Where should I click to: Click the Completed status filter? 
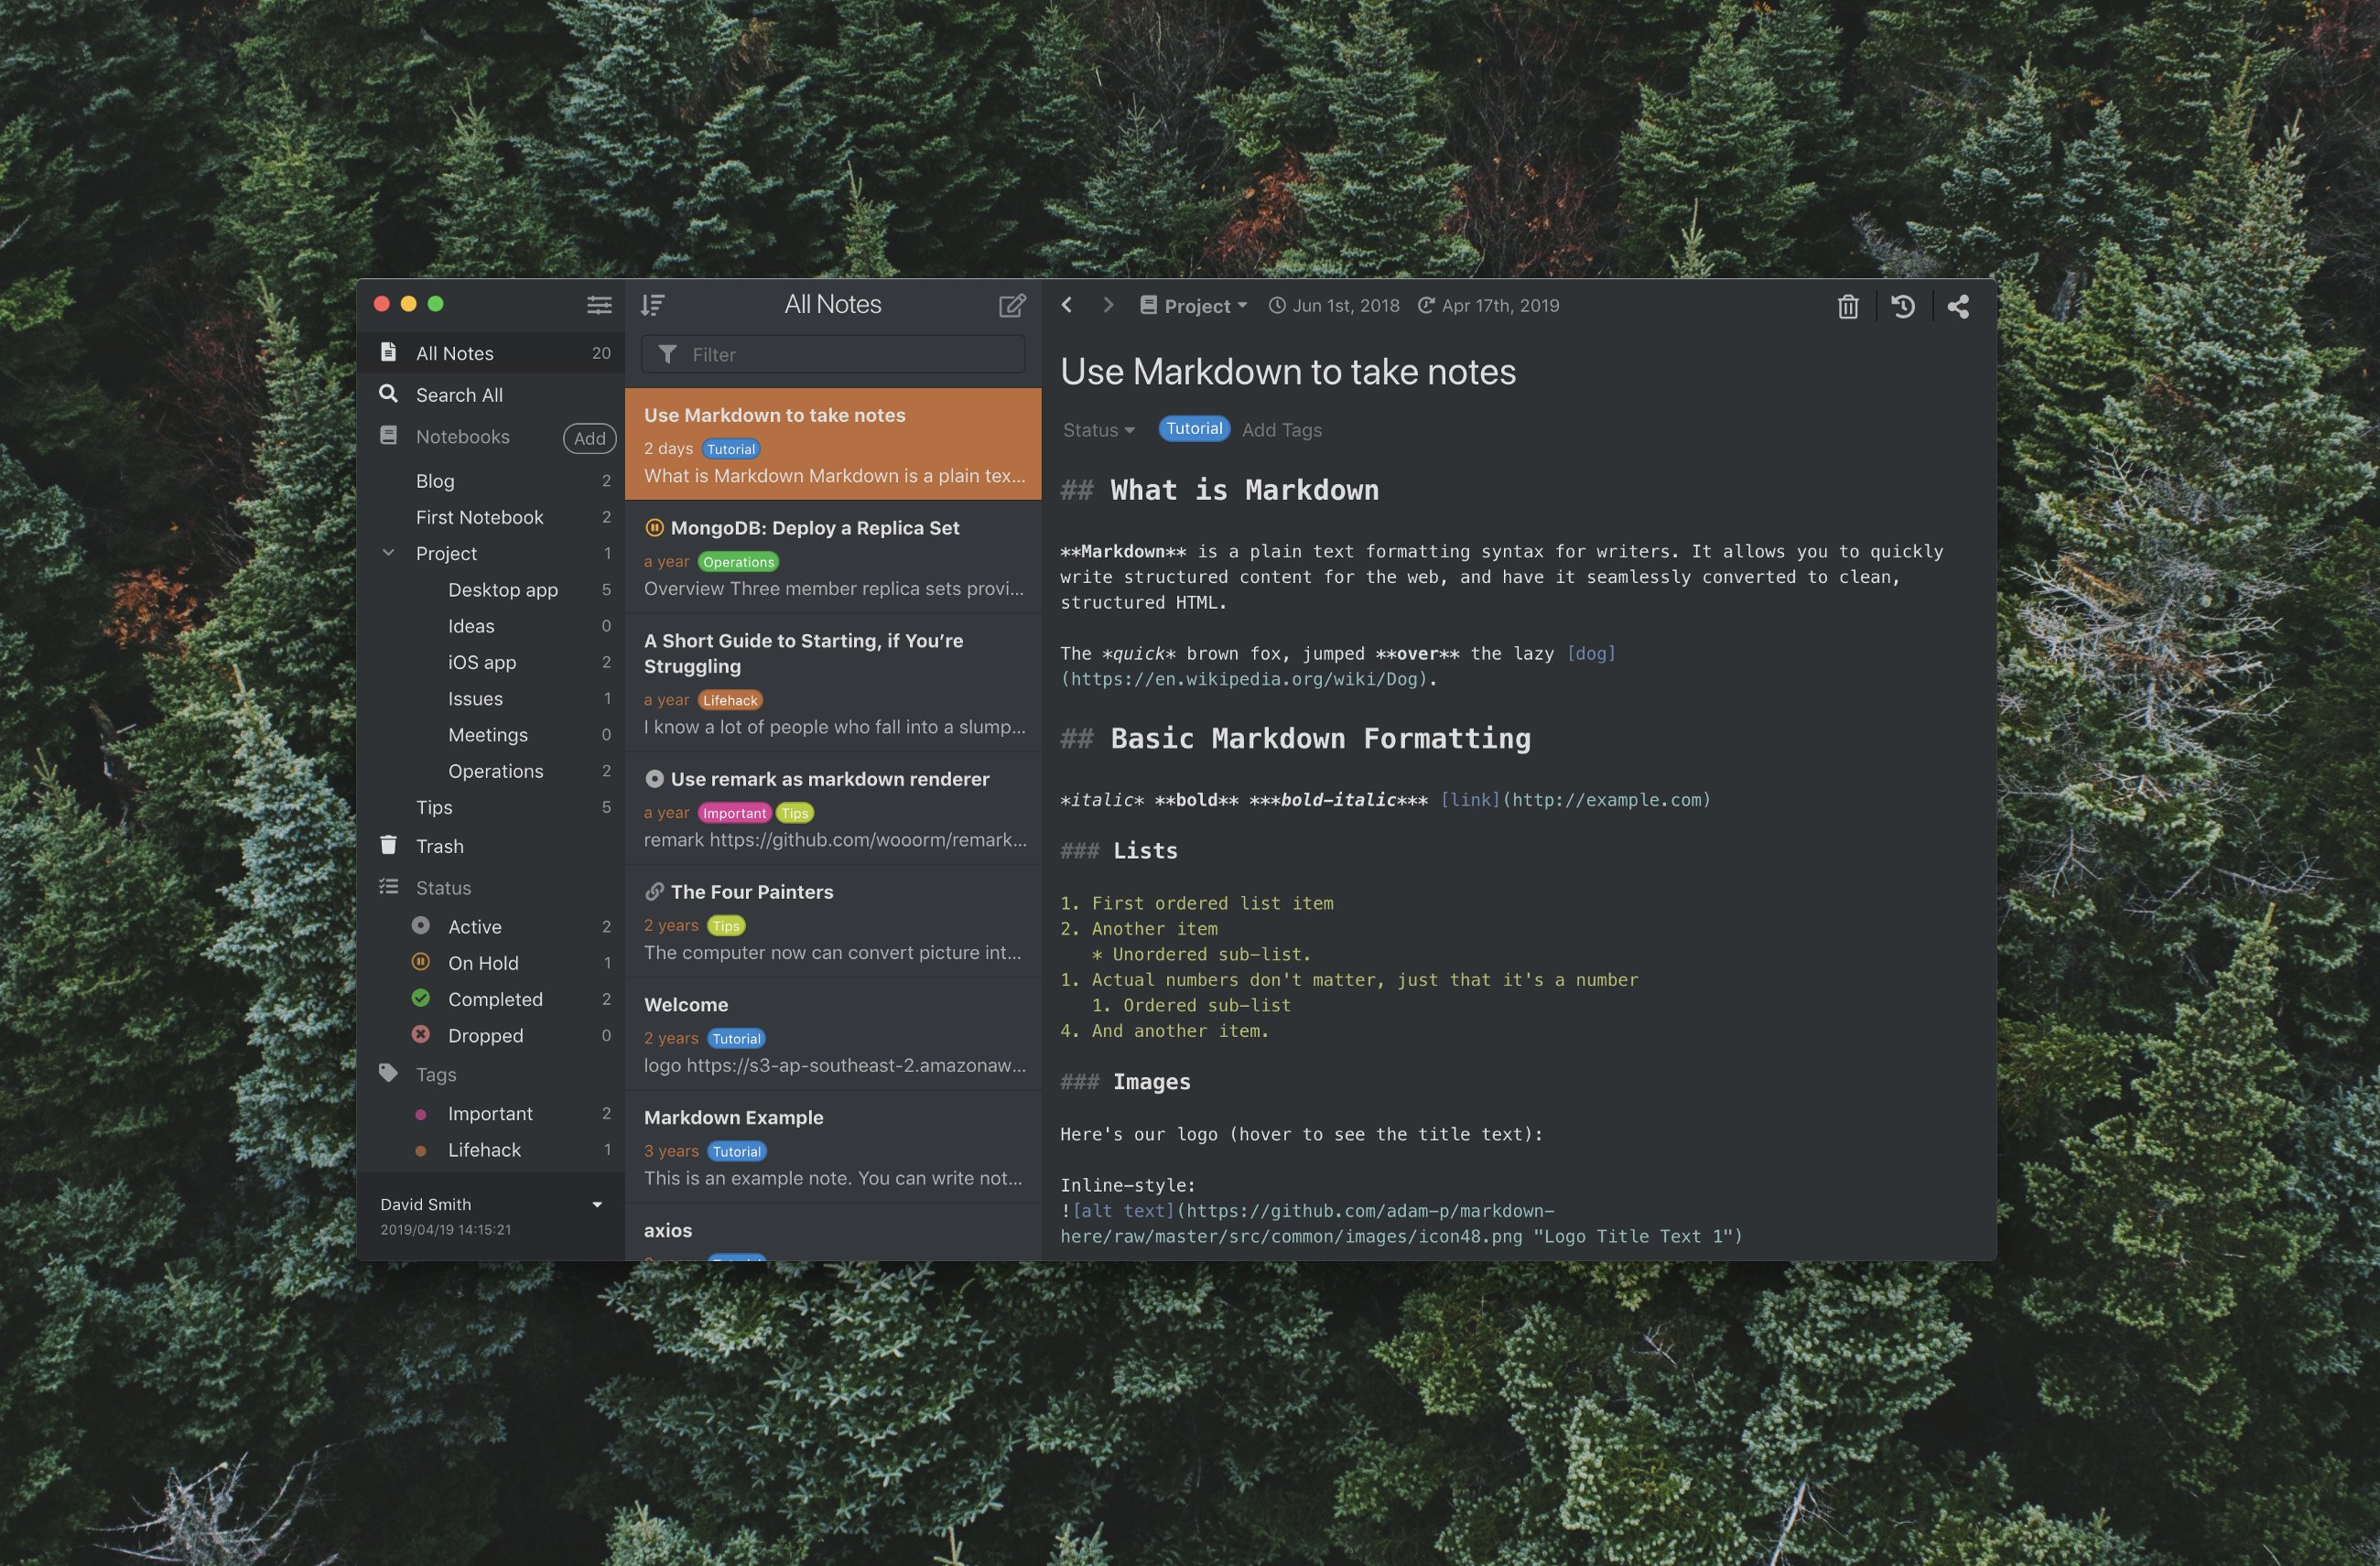pos(494,998)
